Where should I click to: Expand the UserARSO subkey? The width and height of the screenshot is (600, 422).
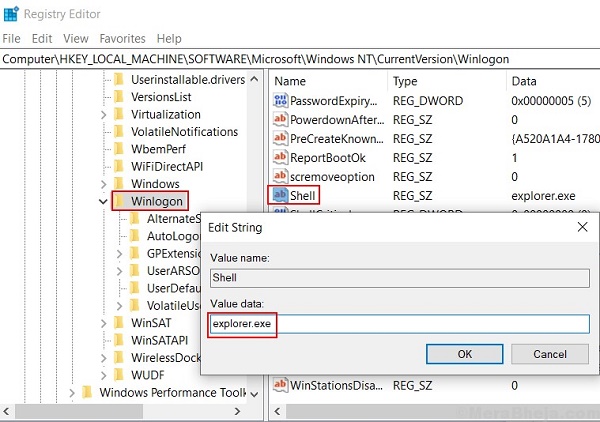tap(119, 271)
